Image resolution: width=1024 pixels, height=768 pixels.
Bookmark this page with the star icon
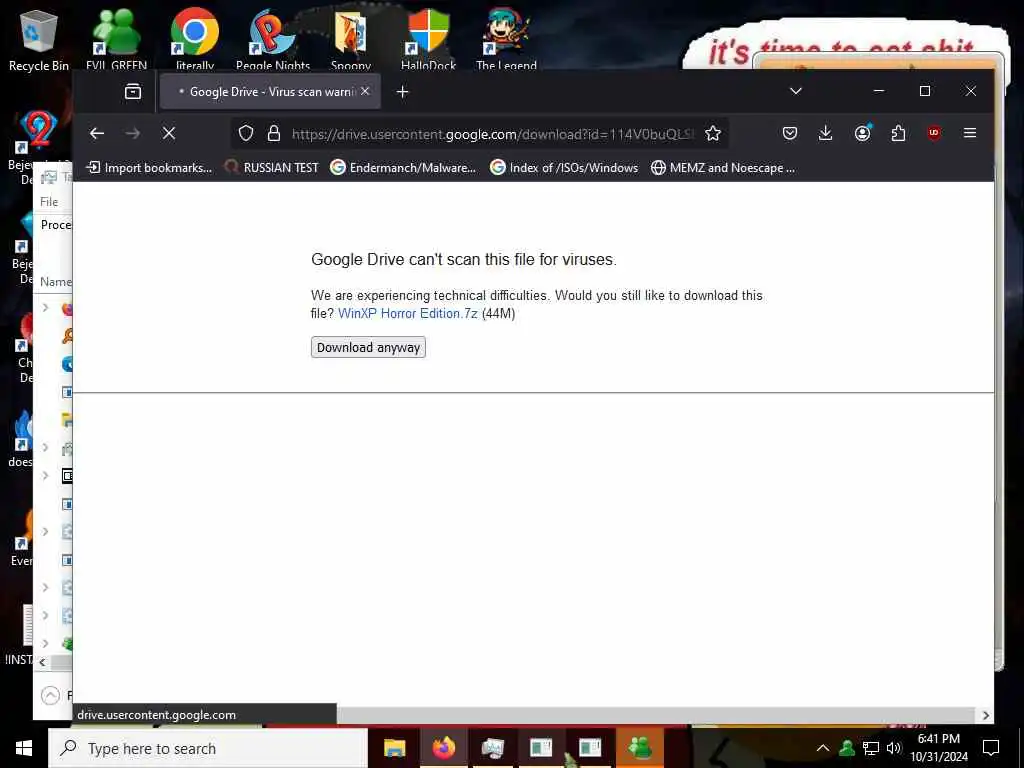(x=713, y=134)
